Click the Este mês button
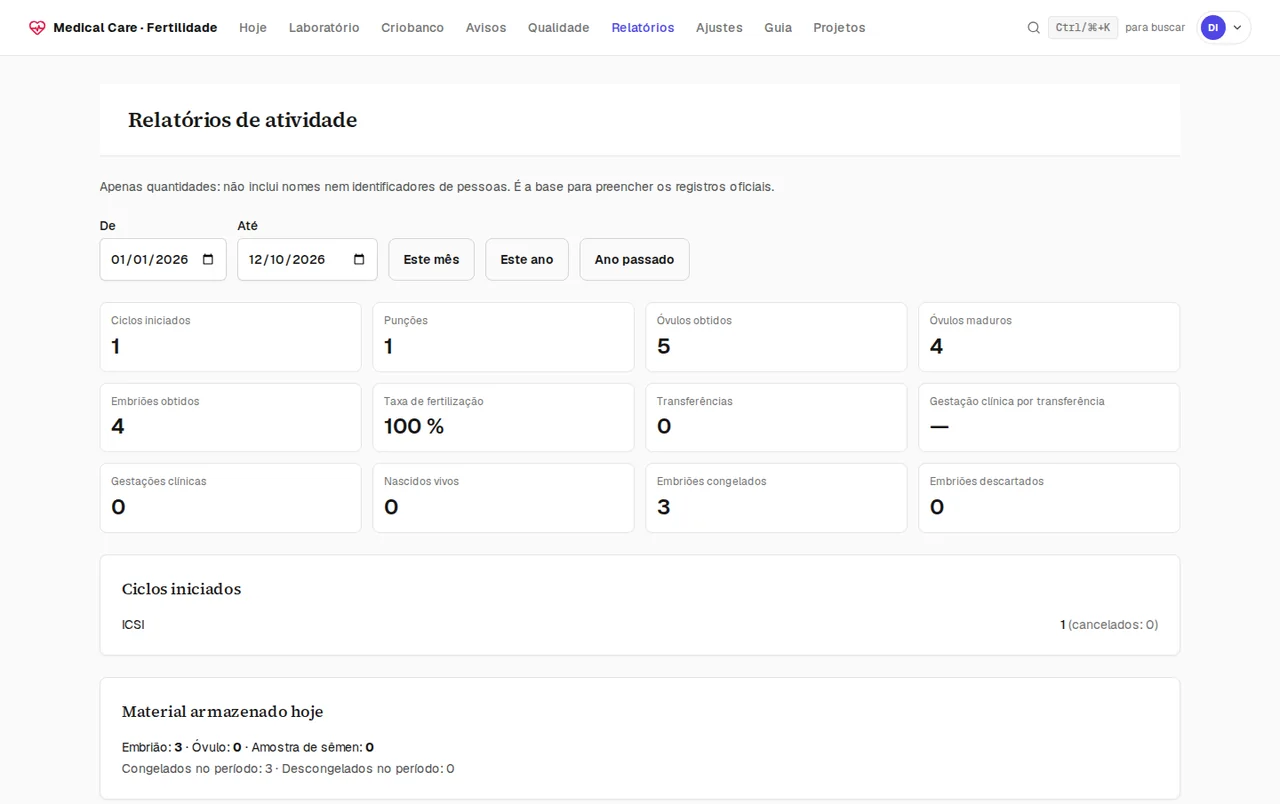The image size is (1280, 804). click(431, 260)
